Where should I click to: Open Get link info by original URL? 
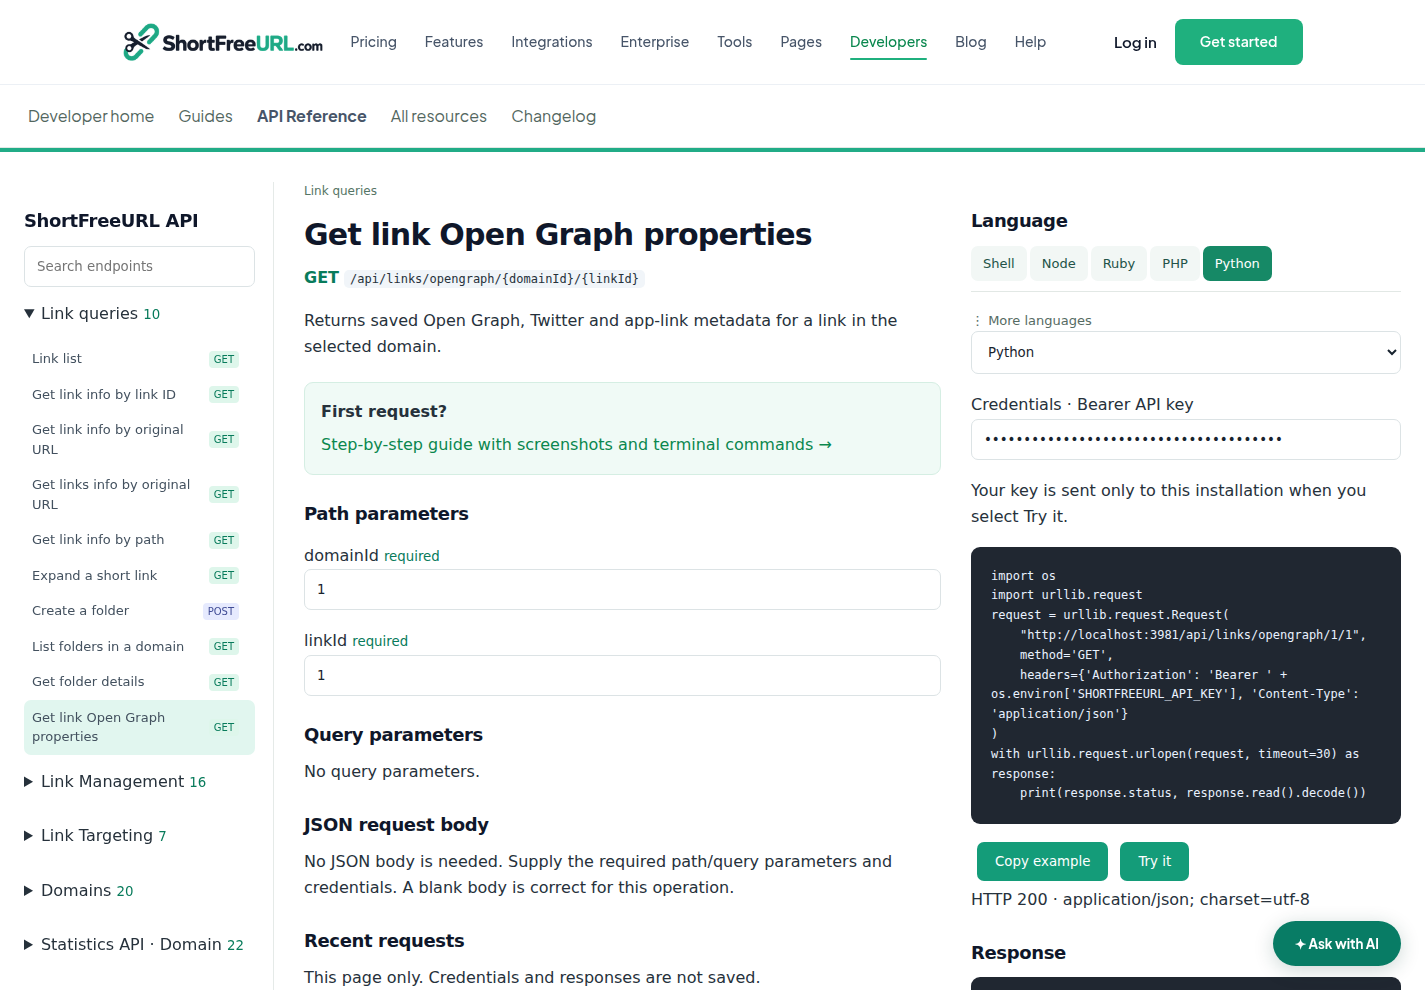pos(139,439)
